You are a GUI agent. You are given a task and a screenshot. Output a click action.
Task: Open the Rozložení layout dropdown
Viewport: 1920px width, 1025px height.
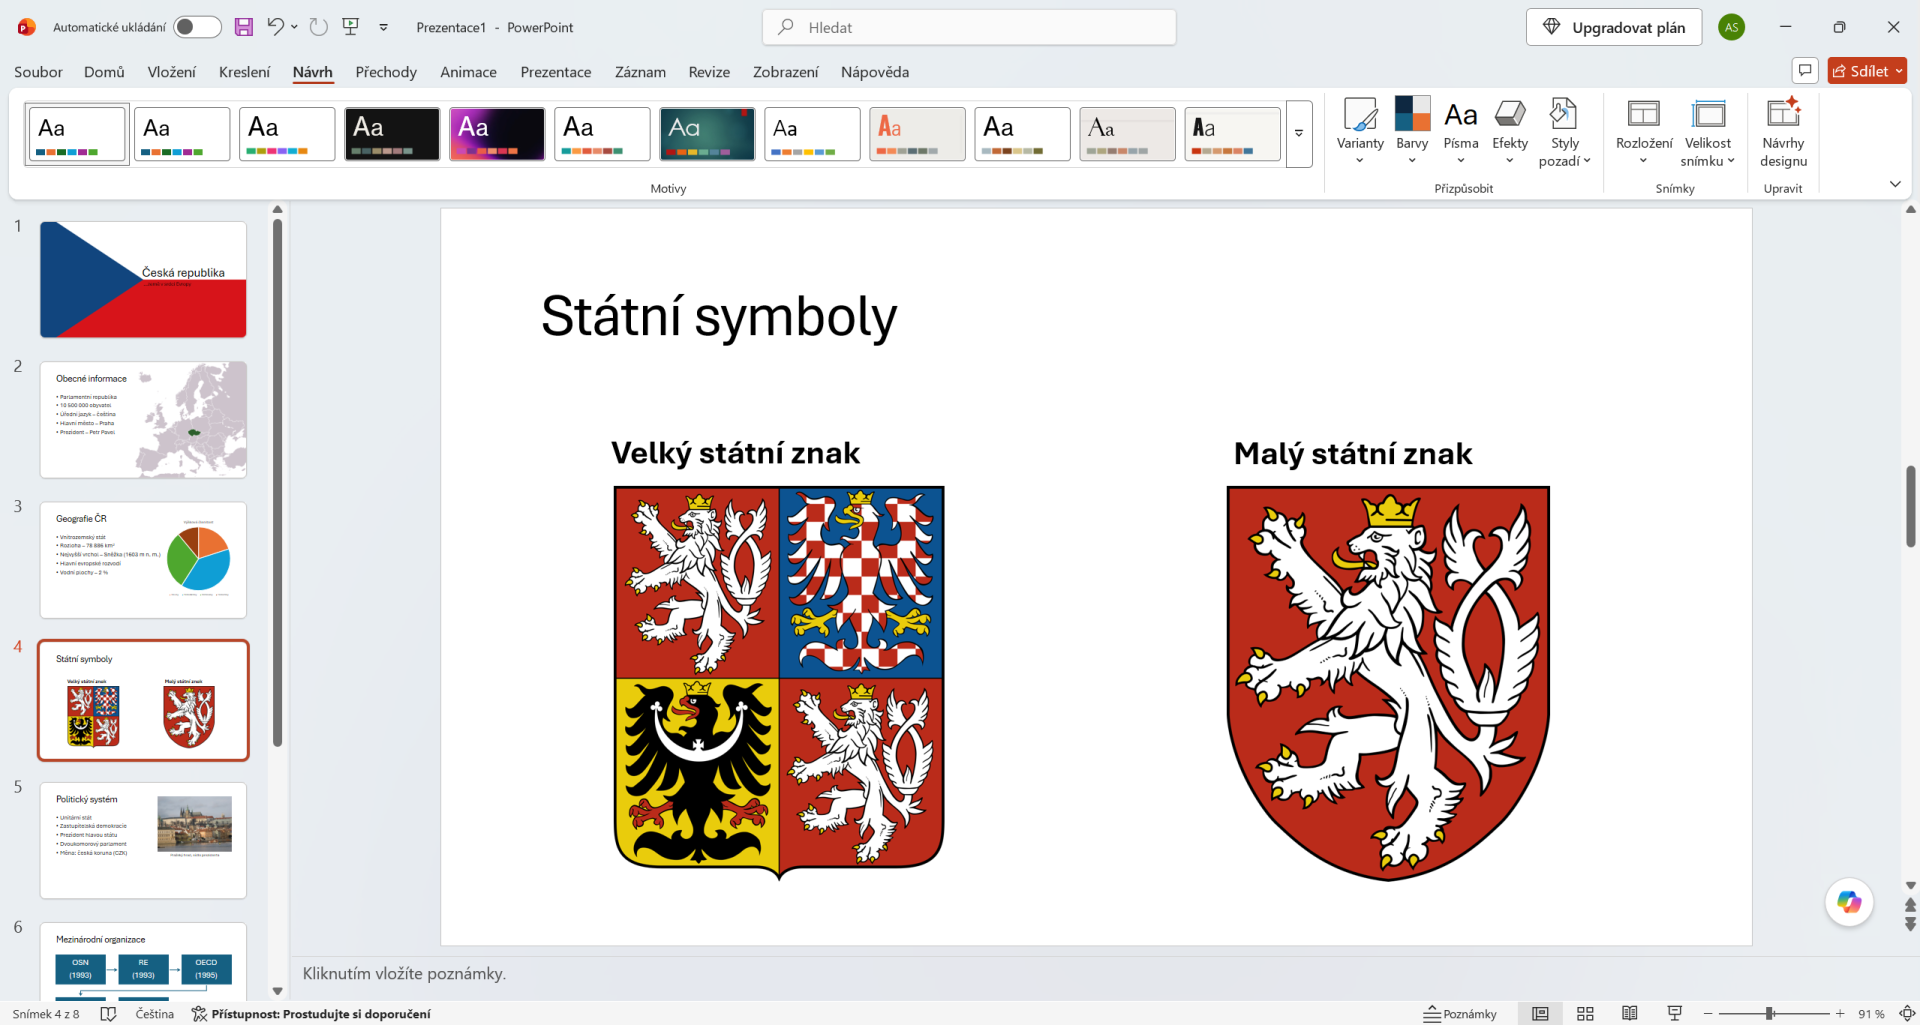point(1644,132)
